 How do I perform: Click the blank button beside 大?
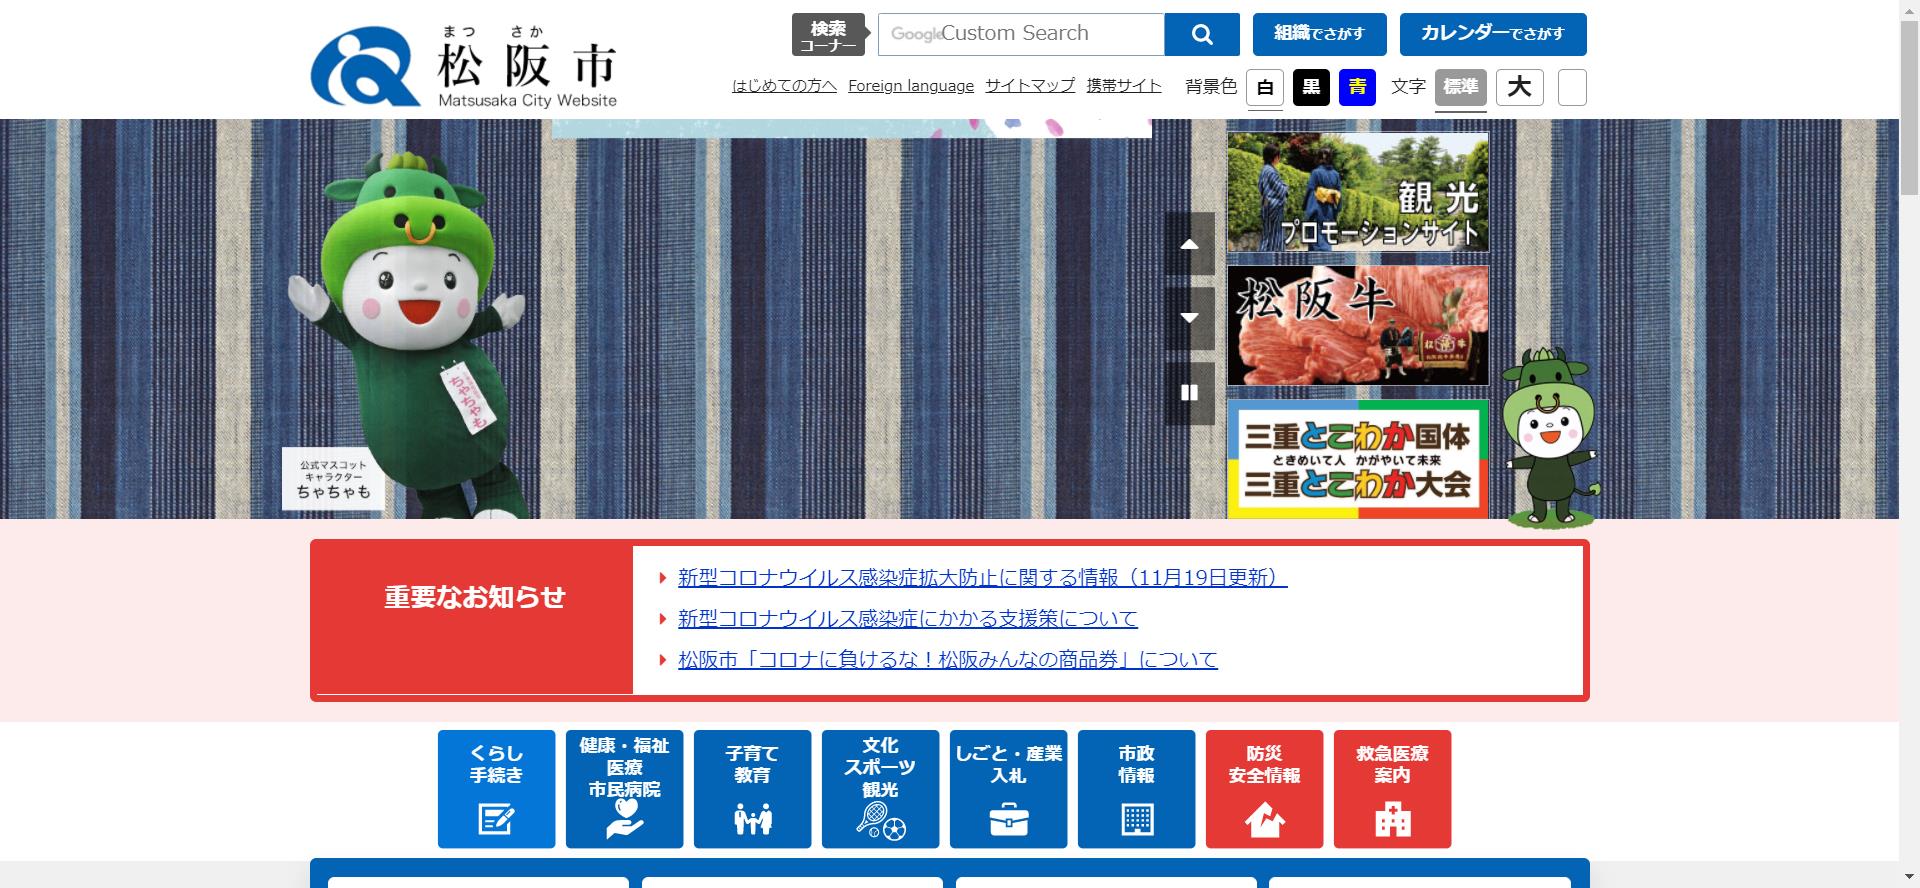coord(1572,87)
